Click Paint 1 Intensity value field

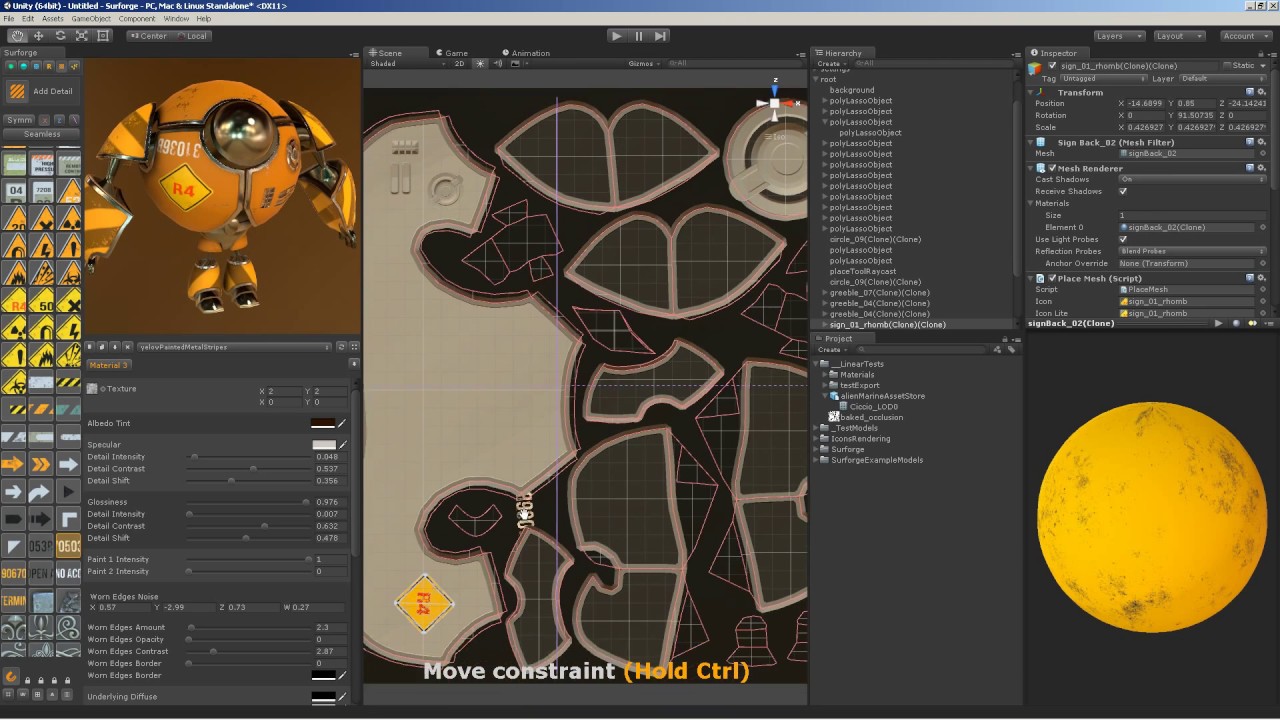(329, 559)
